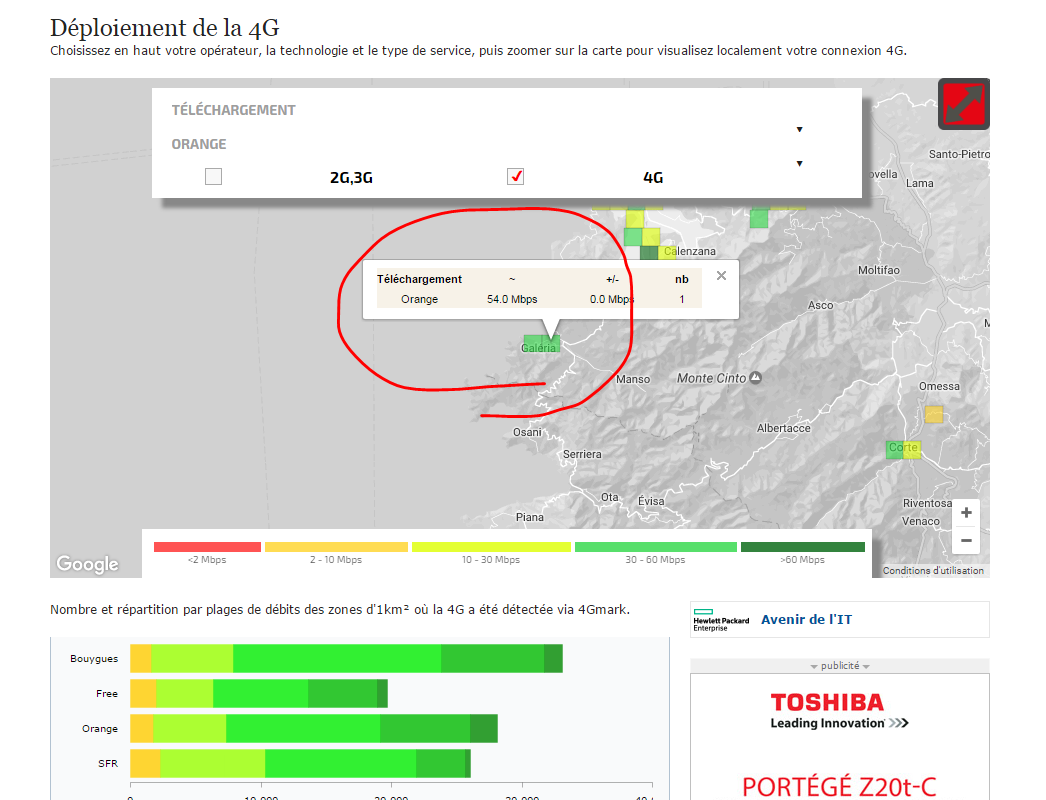
Task: Open the Conditions d'utilisation link
Action: pos(933,571)
